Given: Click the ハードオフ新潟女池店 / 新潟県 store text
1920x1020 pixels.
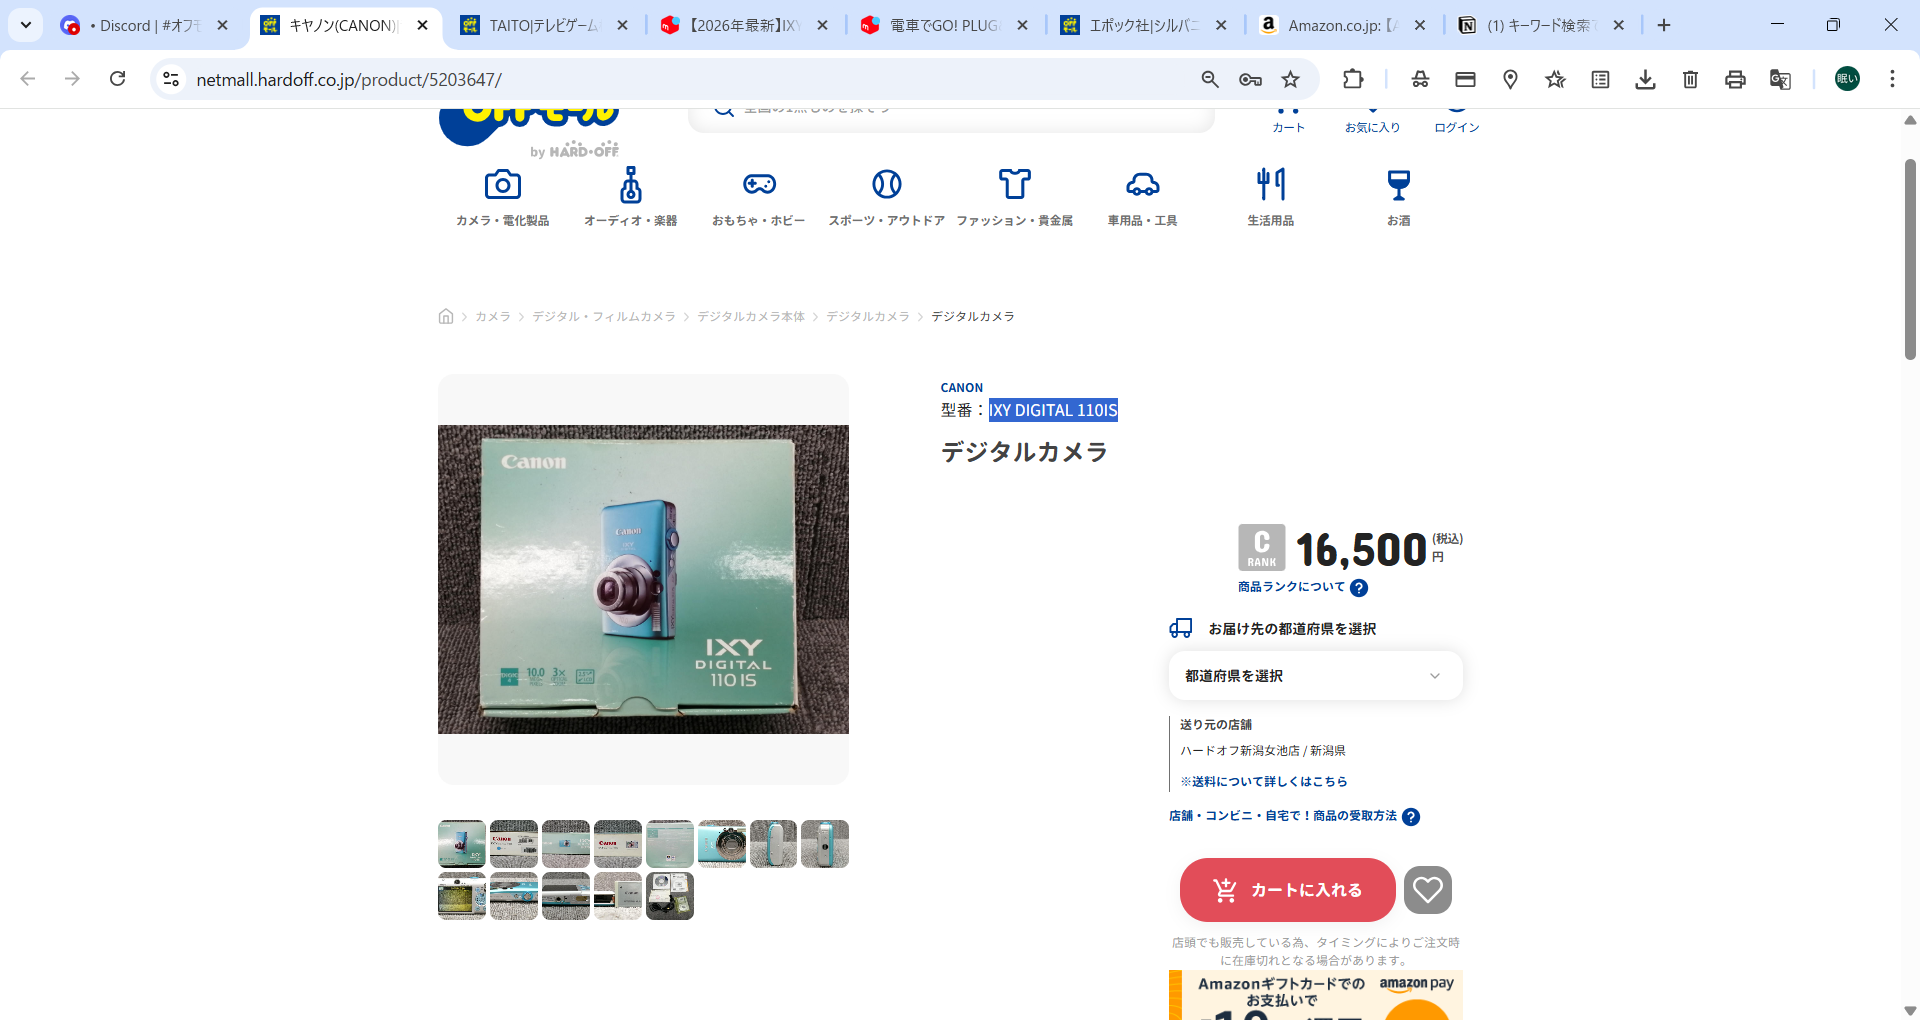Looking at the screenshot, I should pyautogui.click(x=1262, y=751).
